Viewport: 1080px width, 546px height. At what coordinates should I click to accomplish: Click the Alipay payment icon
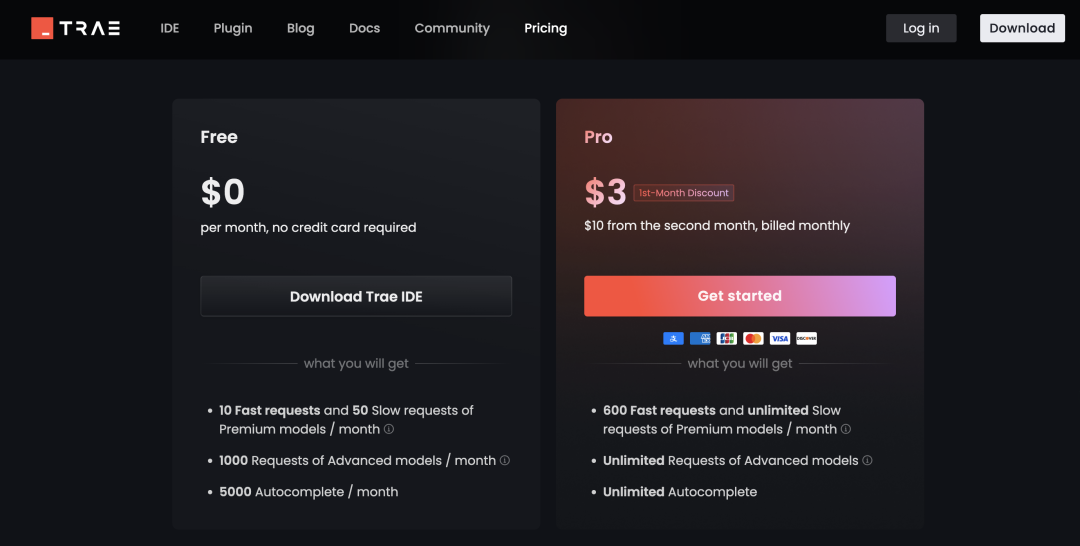tap(673, 338)
